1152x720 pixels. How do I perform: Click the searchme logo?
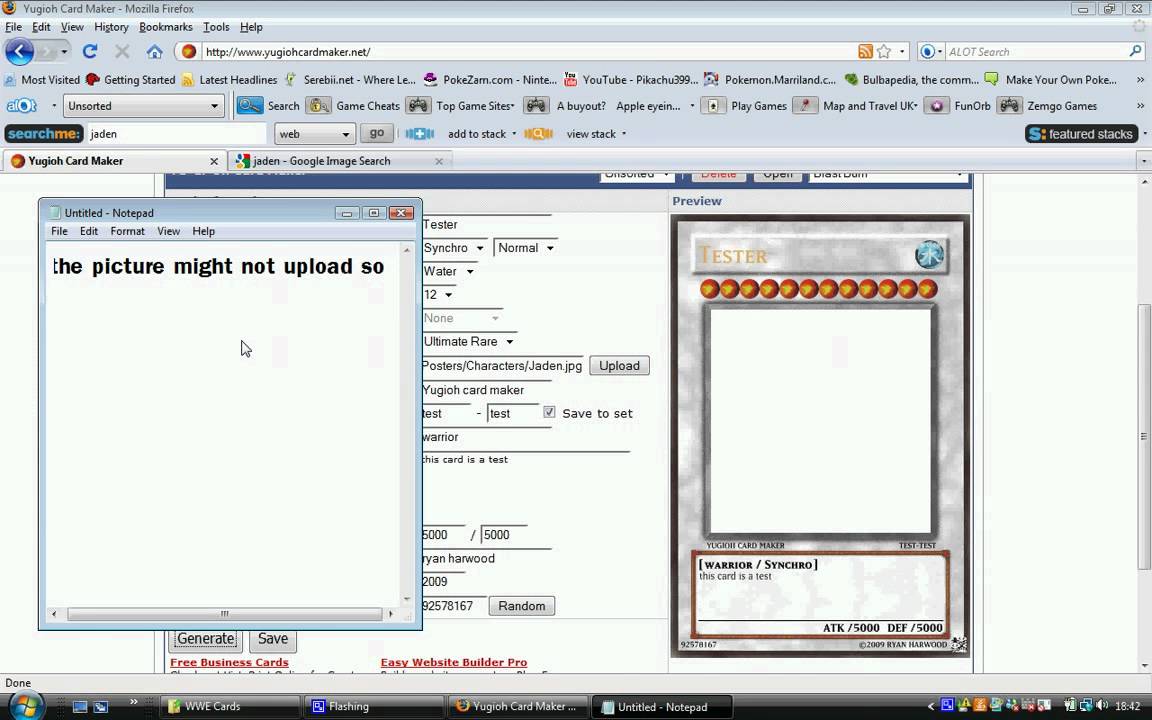click(x=43, y=134)
